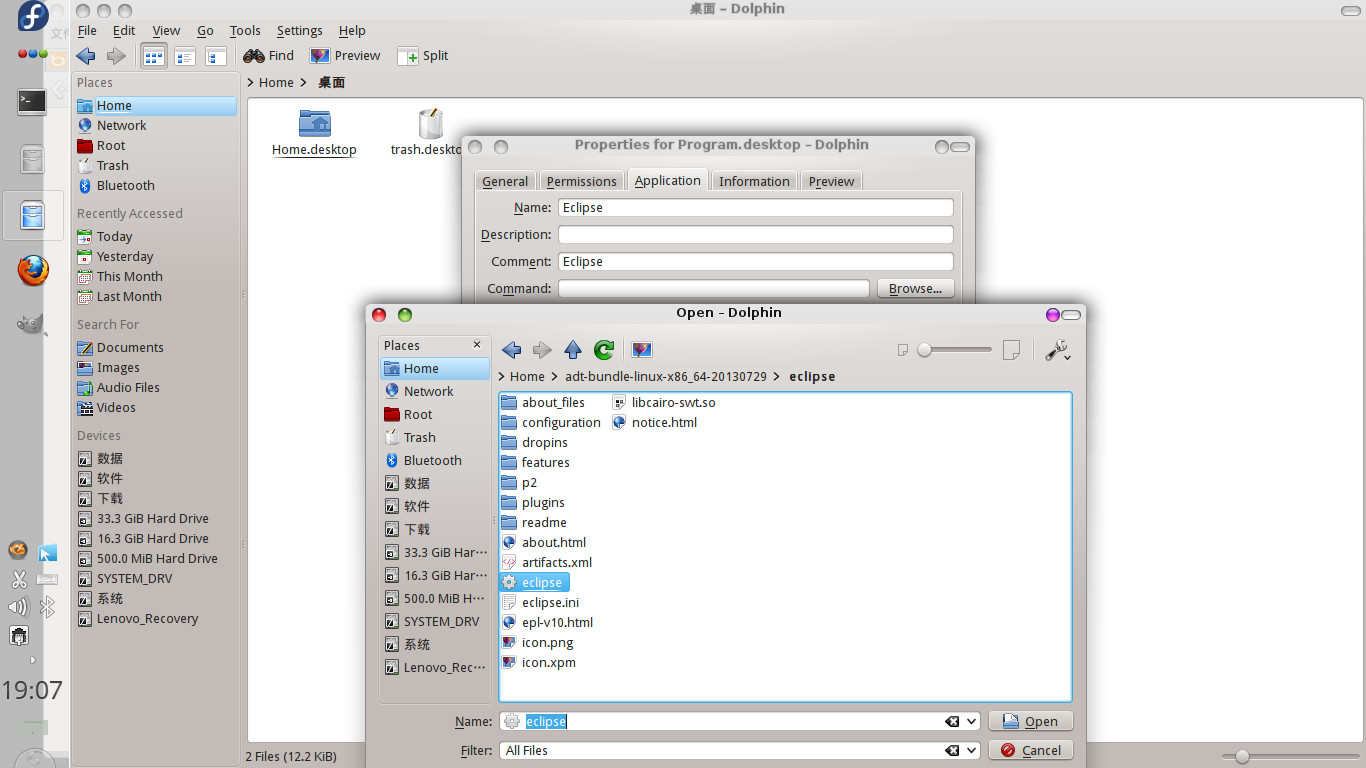Open Fedora launcher menu icon
The height and width of the screenshot is (768, 1366).
[x=33, y=17]
